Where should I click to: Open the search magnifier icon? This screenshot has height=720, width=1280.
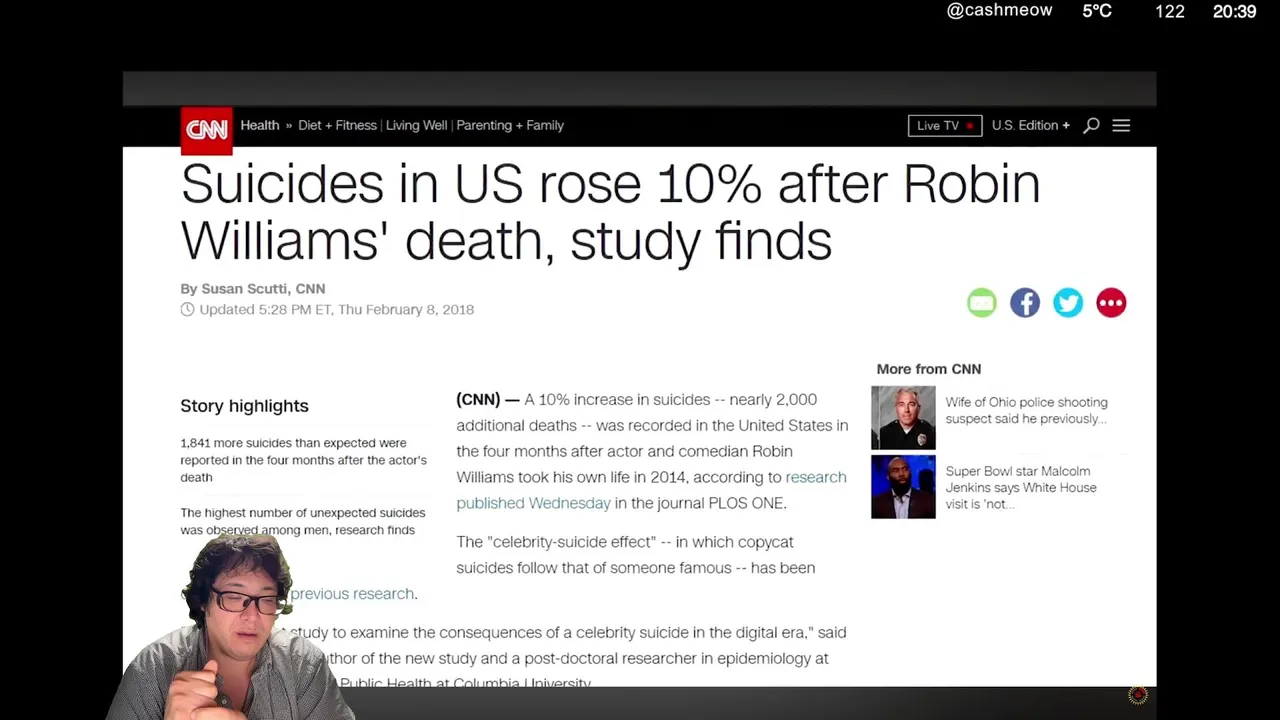coord(1091,125)
